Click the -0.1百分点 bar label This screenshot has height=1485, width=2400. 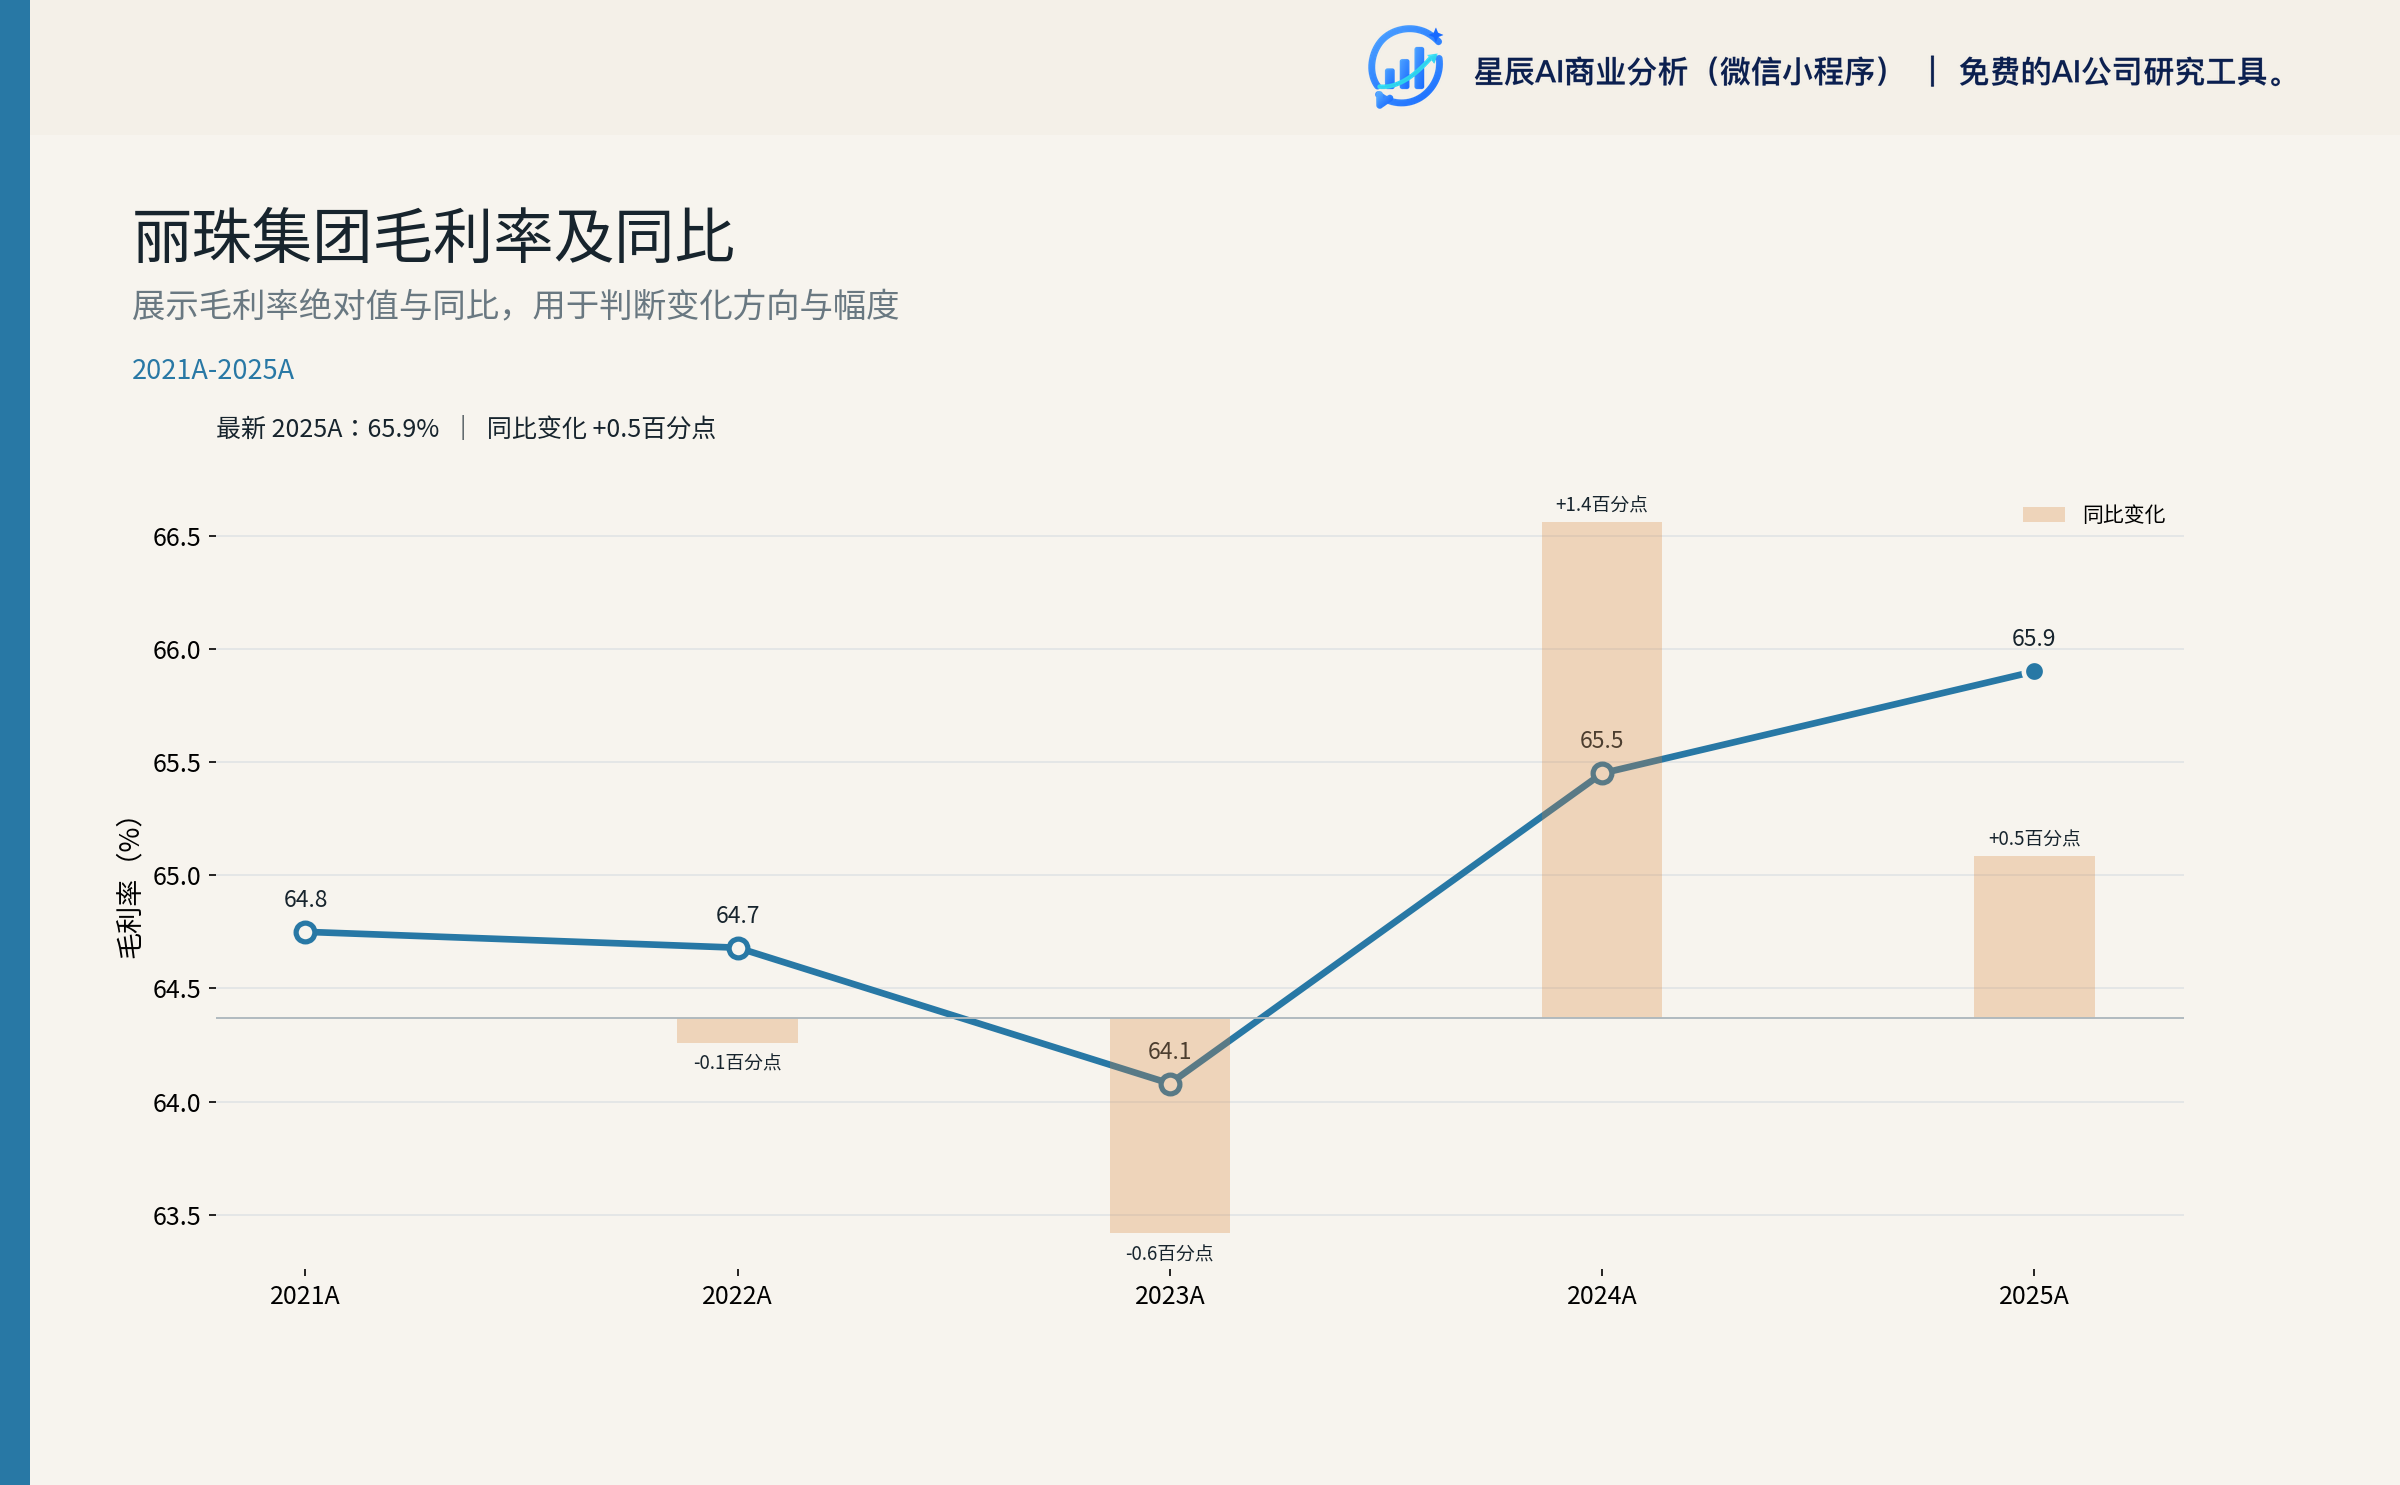[738, 1062]
